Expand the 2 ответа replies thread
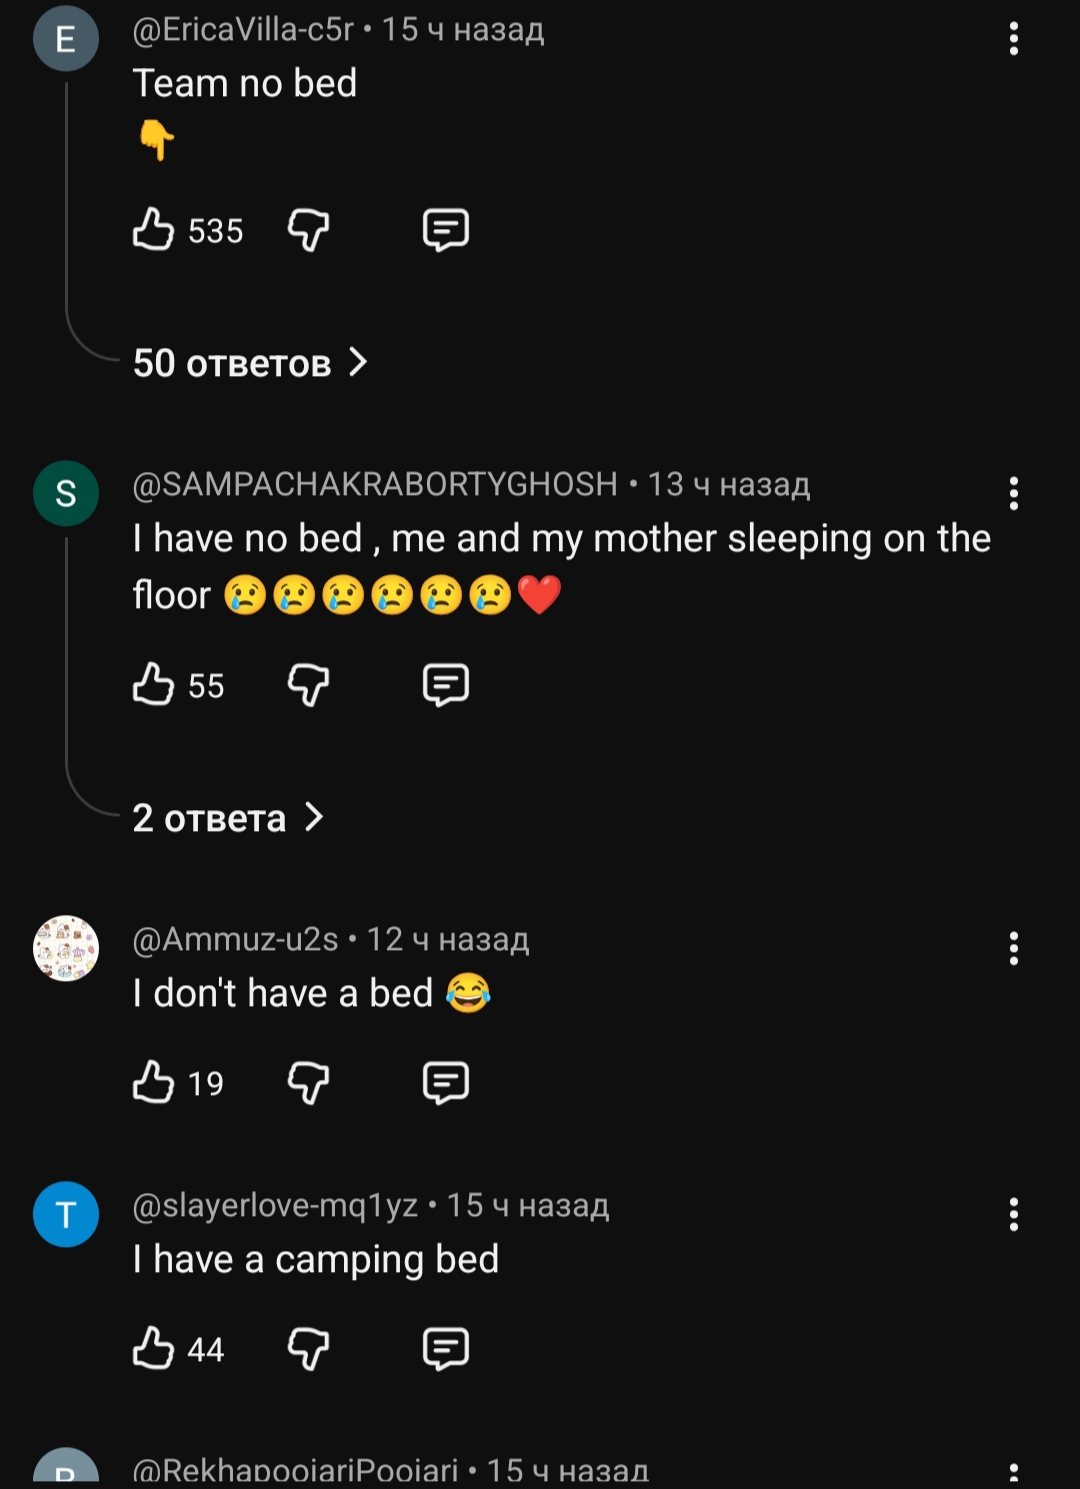 click(228, 818)
